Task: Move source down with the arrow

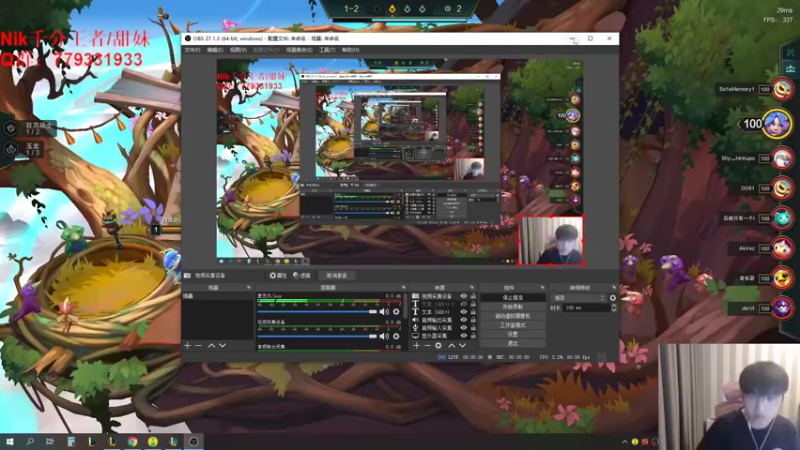Action: coord(462,345)
